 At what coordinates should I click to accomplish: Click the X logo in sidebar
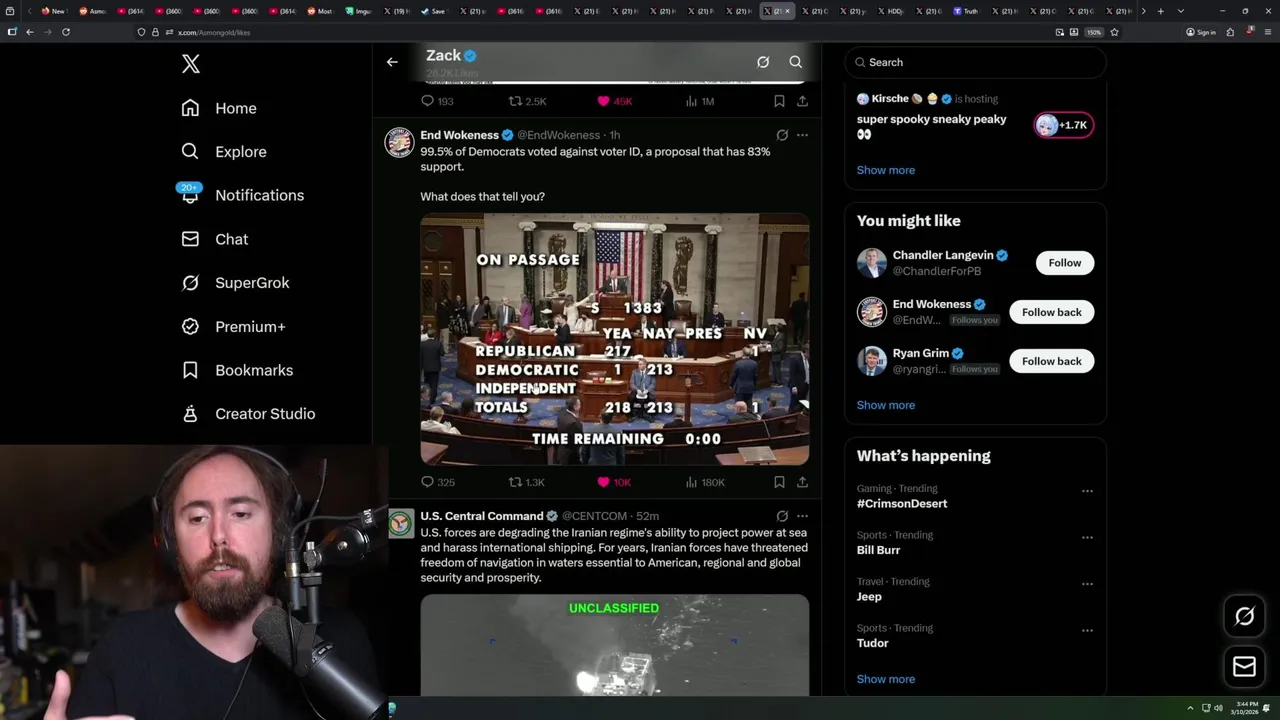tap(191, 64)
